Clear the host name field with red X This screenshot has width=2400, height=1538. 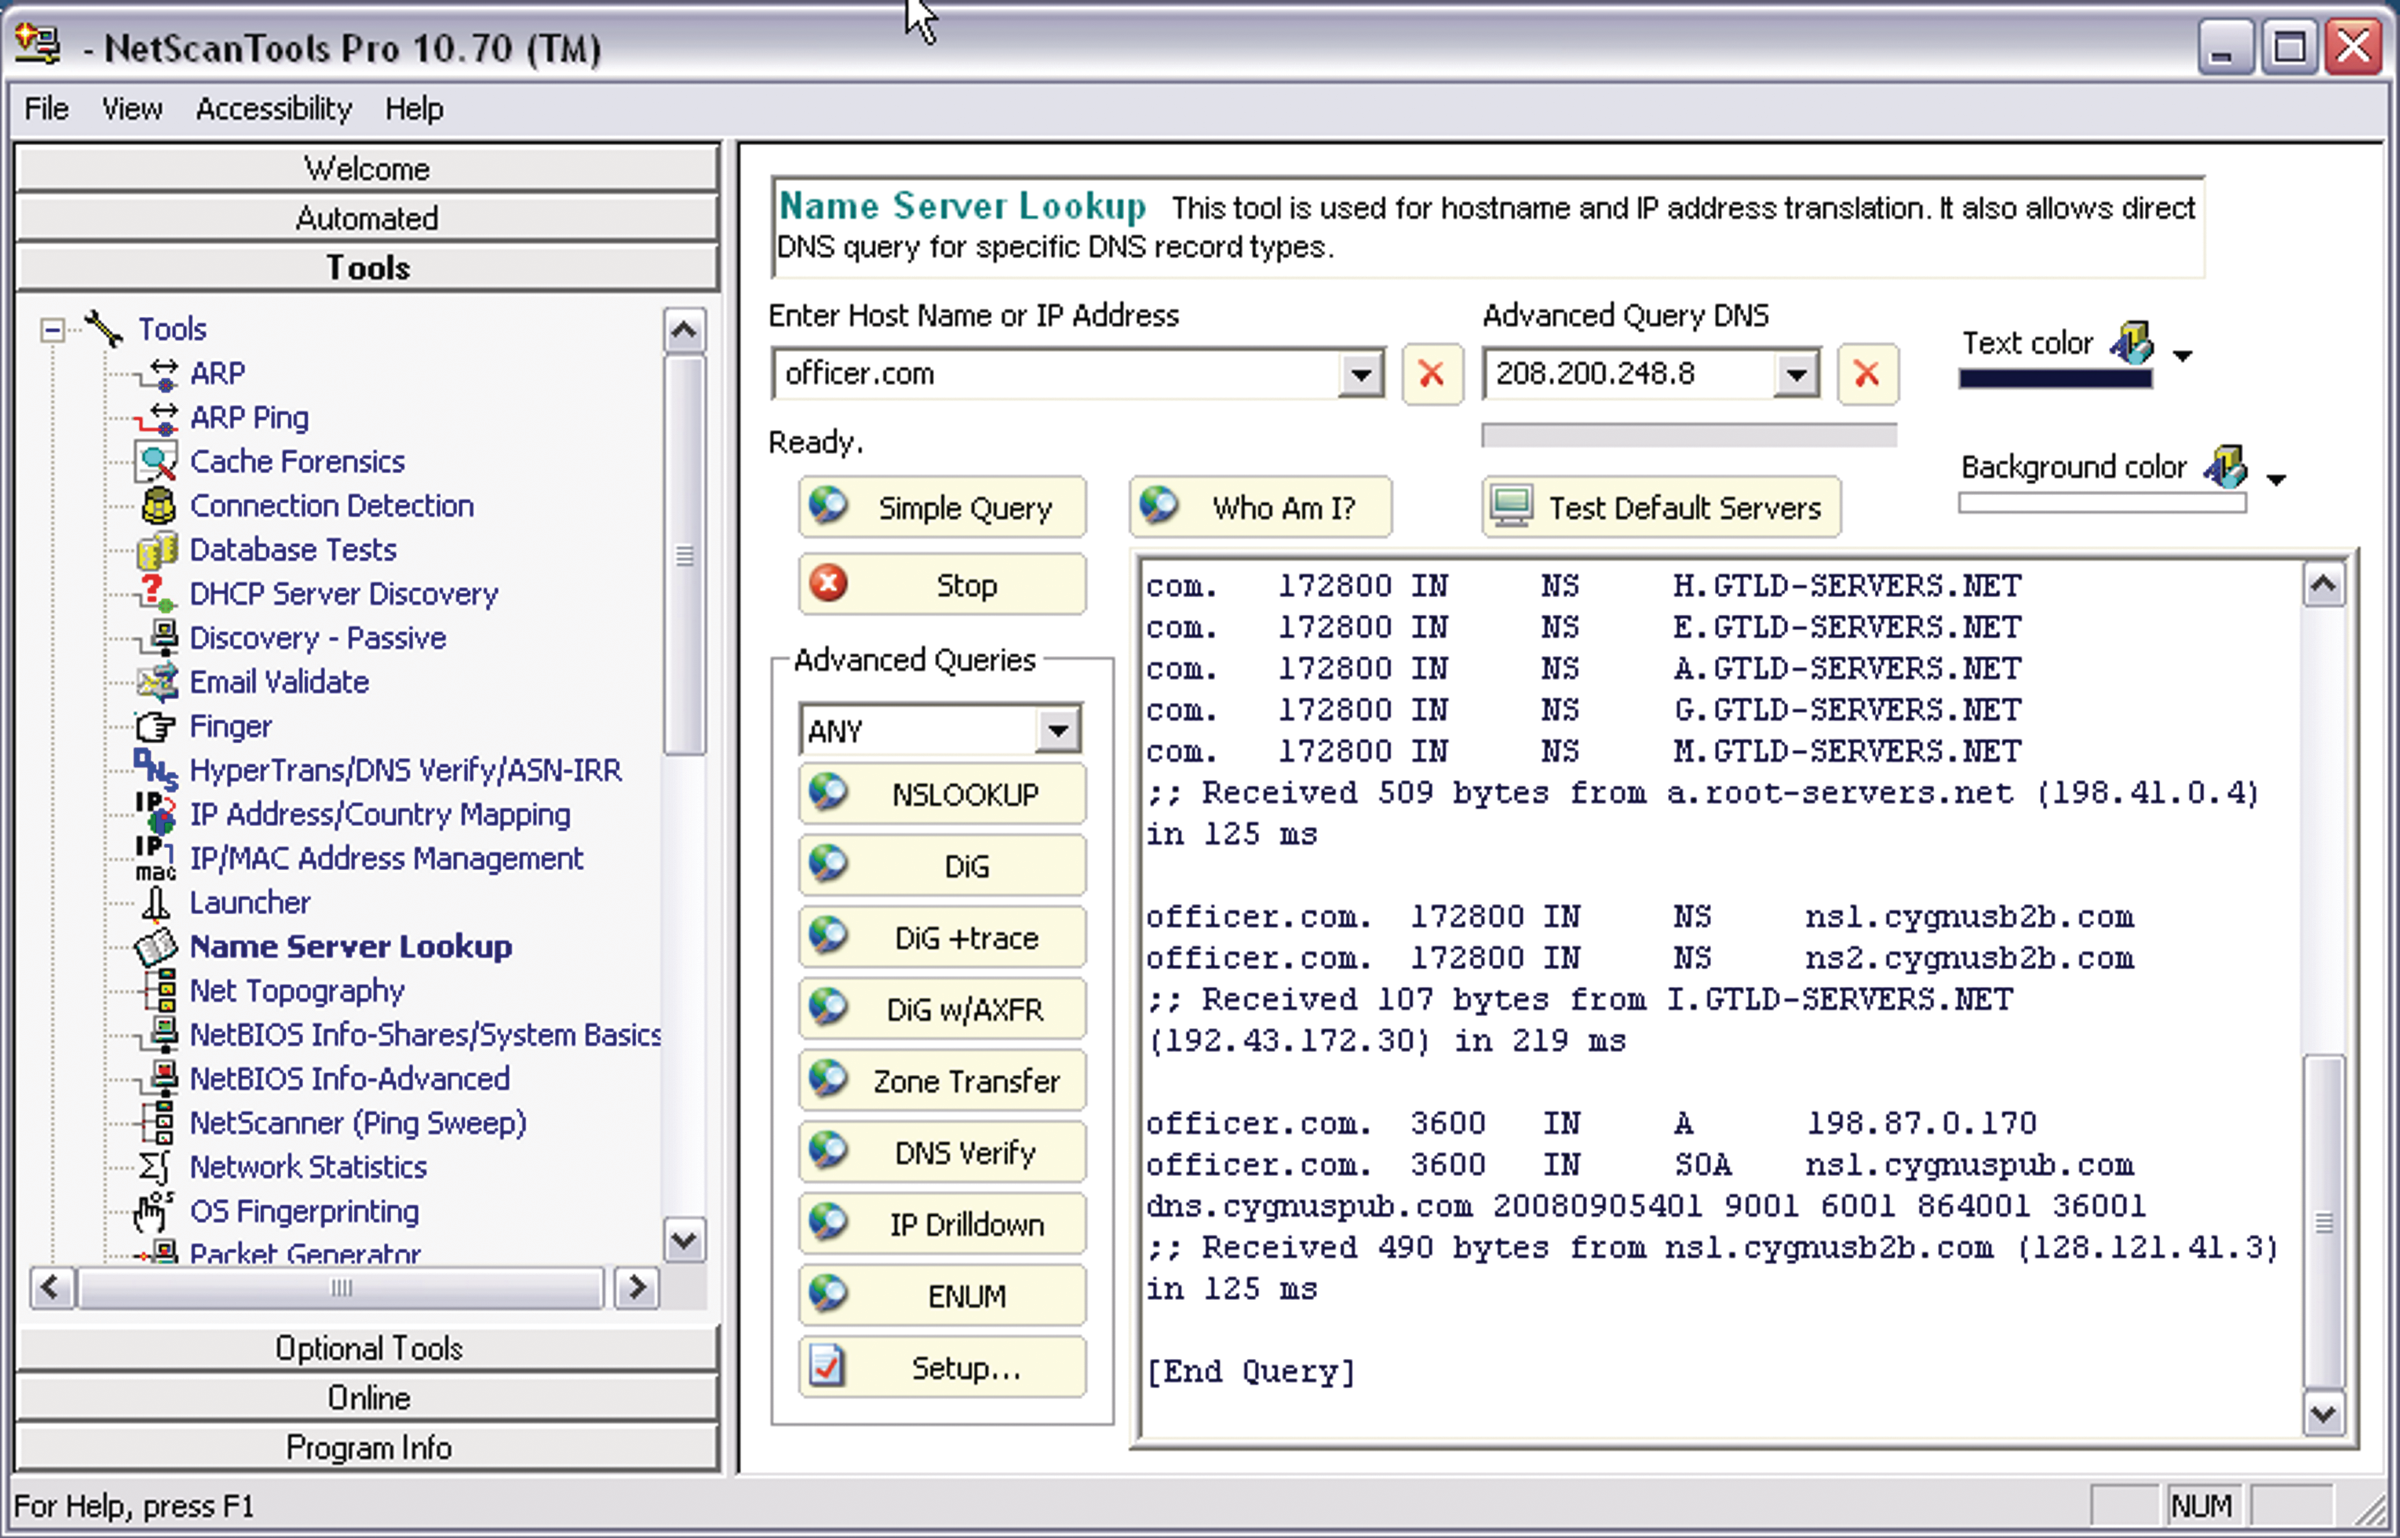click(1432, 375)
